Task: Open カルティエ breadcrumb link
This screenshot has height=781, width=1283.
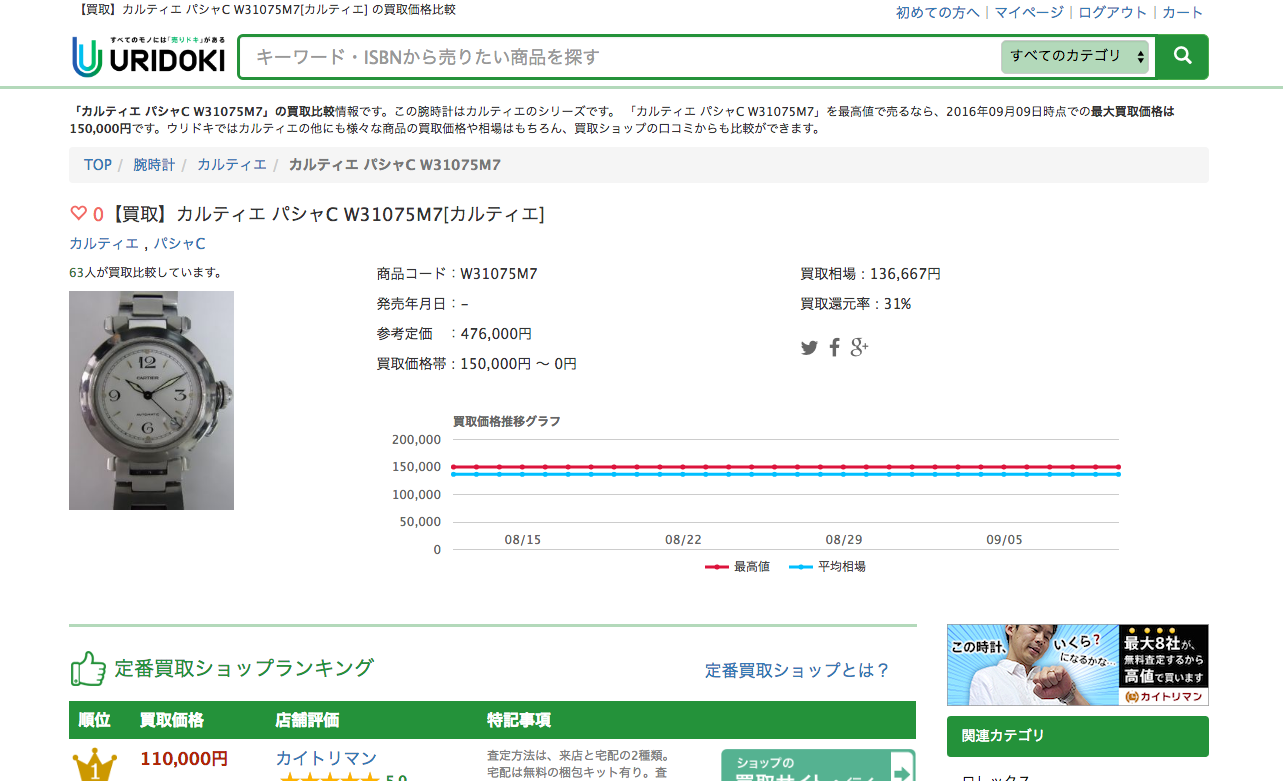Action: 231,165
